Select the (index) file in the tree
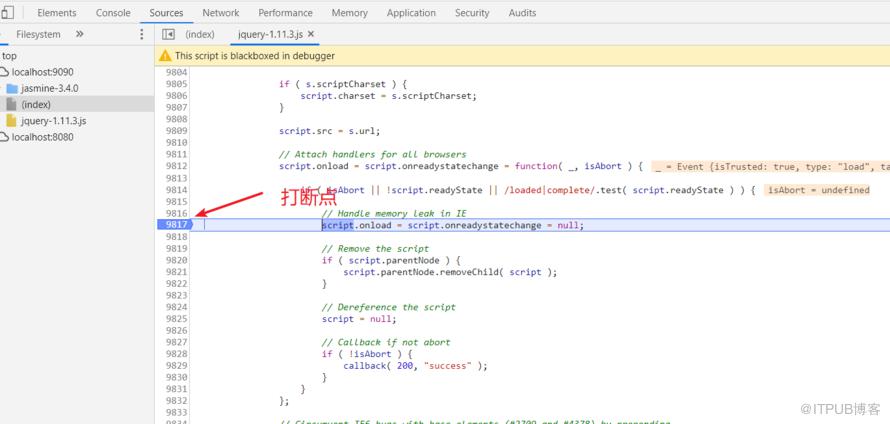Screen dimensions: 890x424 pyautogui.click(x=36, y=104)
